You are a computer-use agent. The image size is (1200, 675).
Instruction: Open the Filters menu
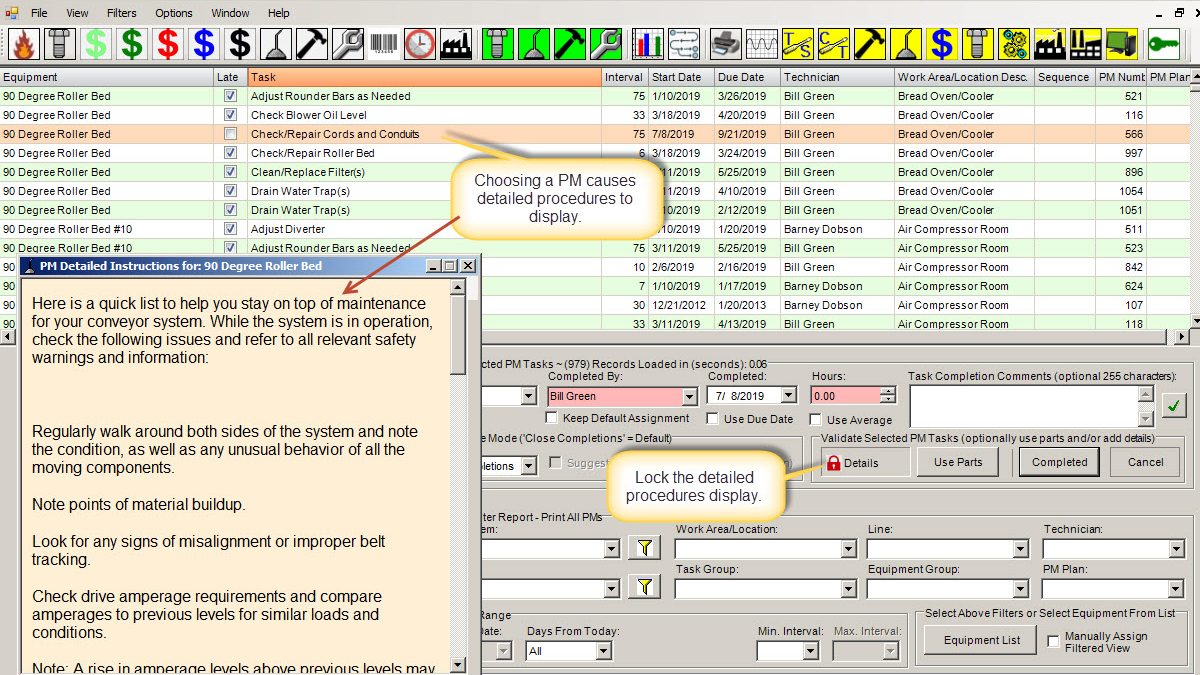pyautogui.click(x=121, y=13)
